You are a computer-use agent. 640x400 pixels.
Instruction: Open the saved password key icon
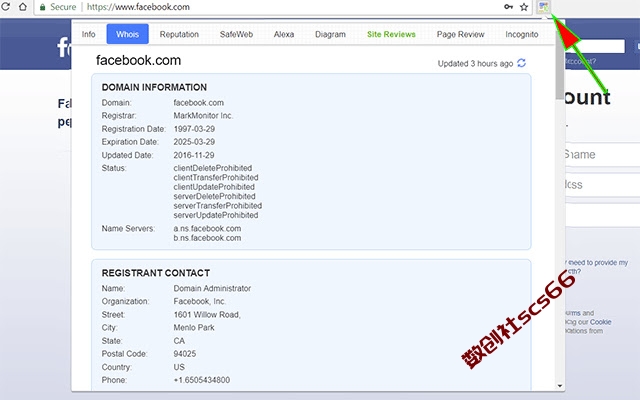click(508, 7)
